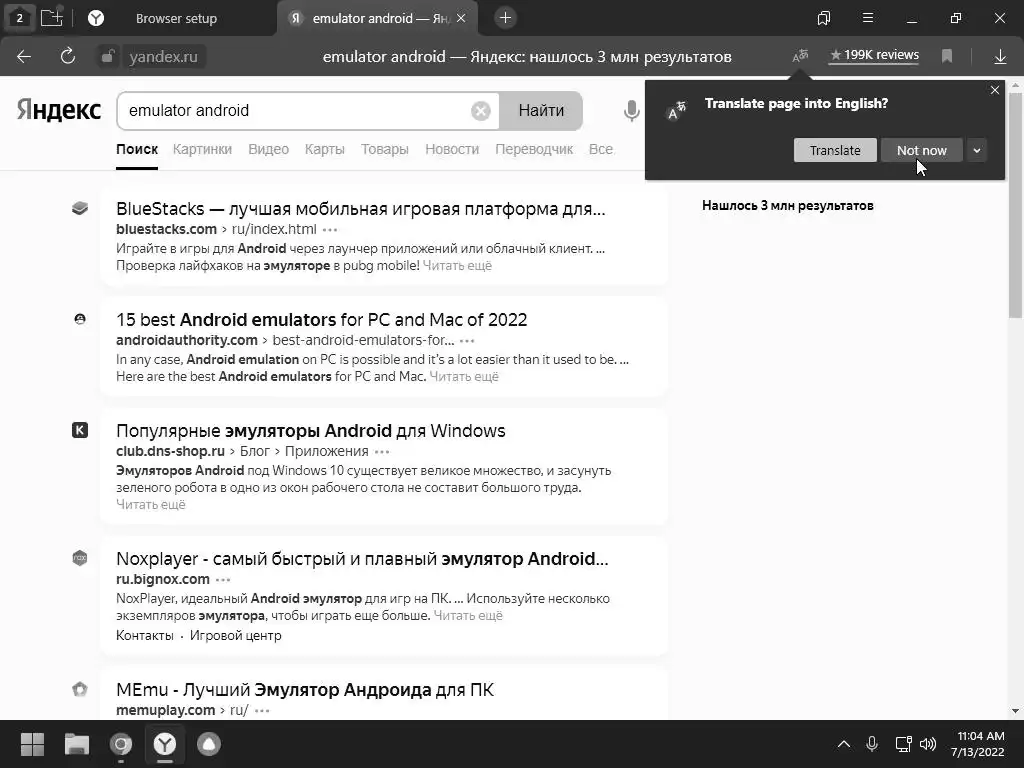Viewport: 1024px width, 768px height.
Task: Click the BlueStacks favicon
Action: [80, 208]
